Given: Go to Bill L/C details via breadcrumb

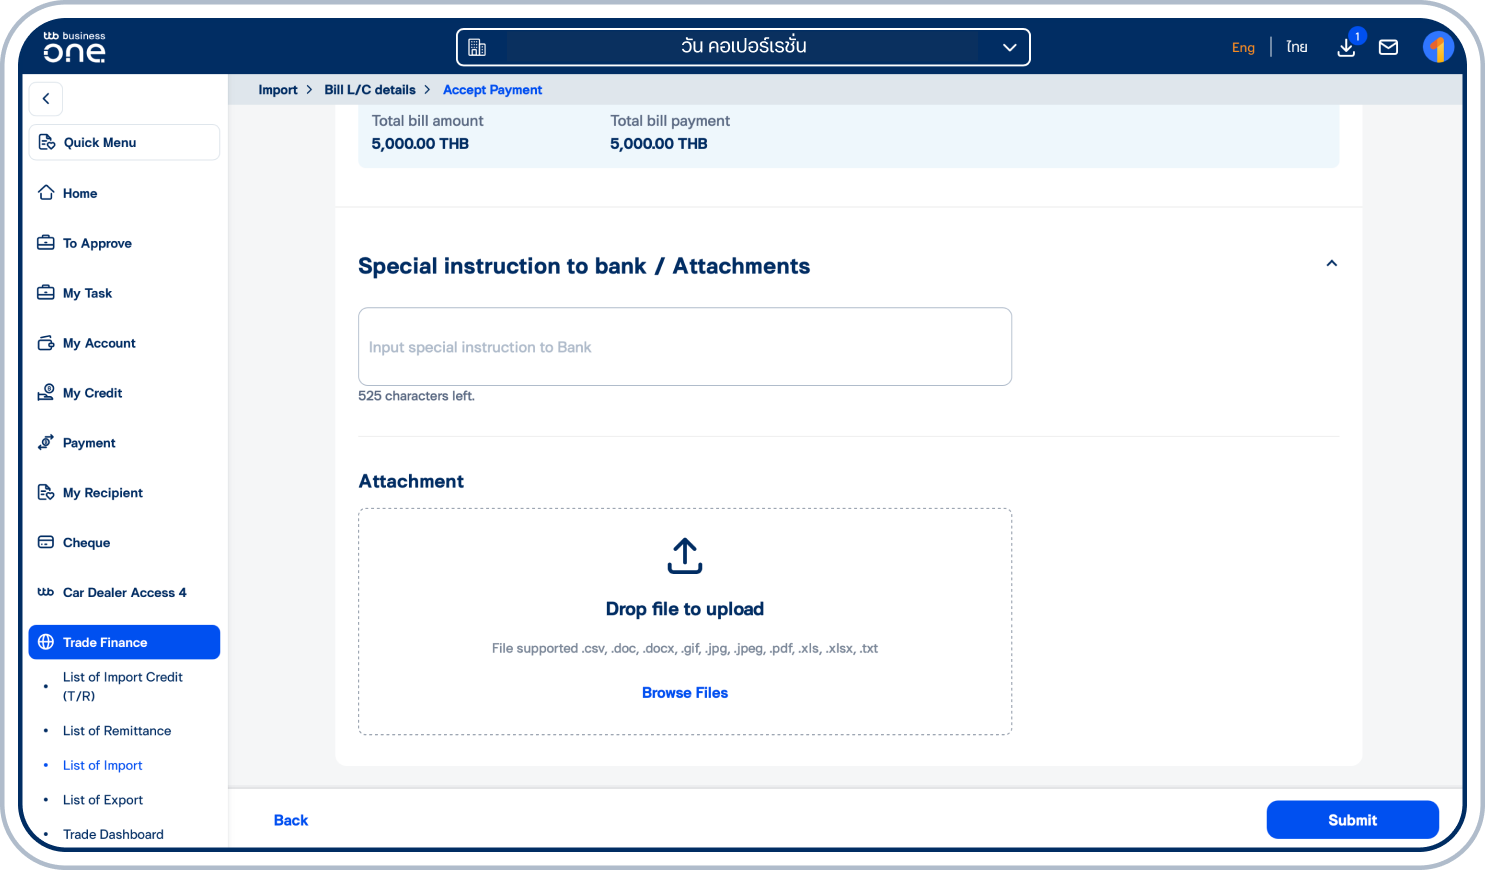Looking at the screenshot, I should (370, 89).
